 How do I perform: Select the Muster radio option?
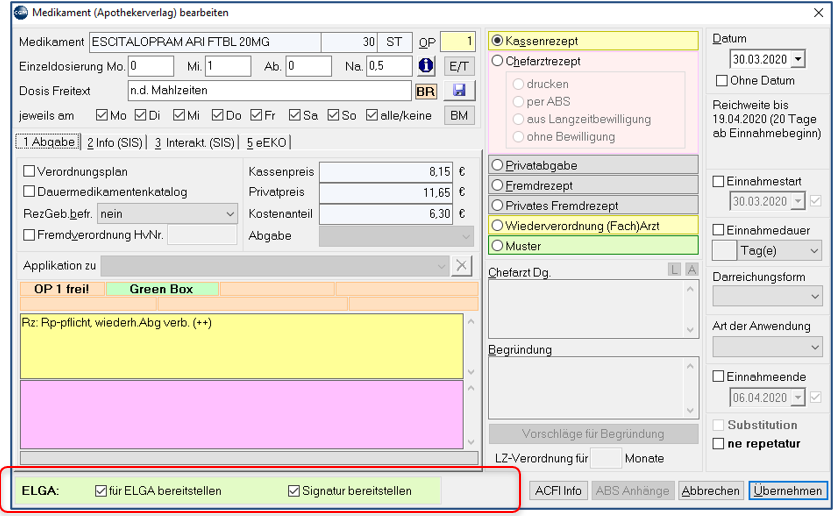point(497,246)
